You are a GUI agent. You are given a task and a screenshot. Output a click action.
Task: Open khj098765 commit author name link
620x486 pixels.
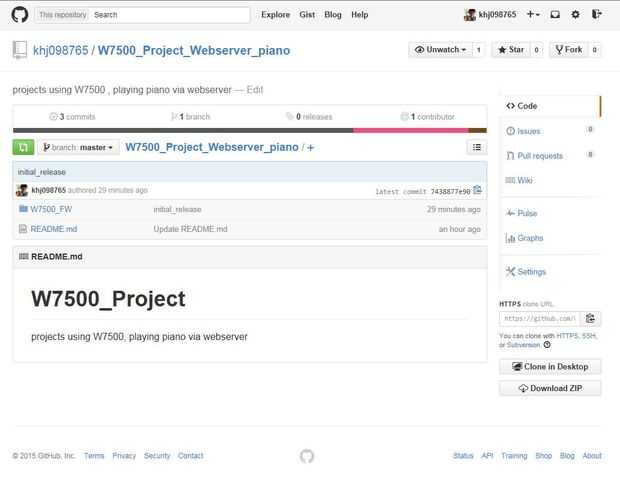49,190
